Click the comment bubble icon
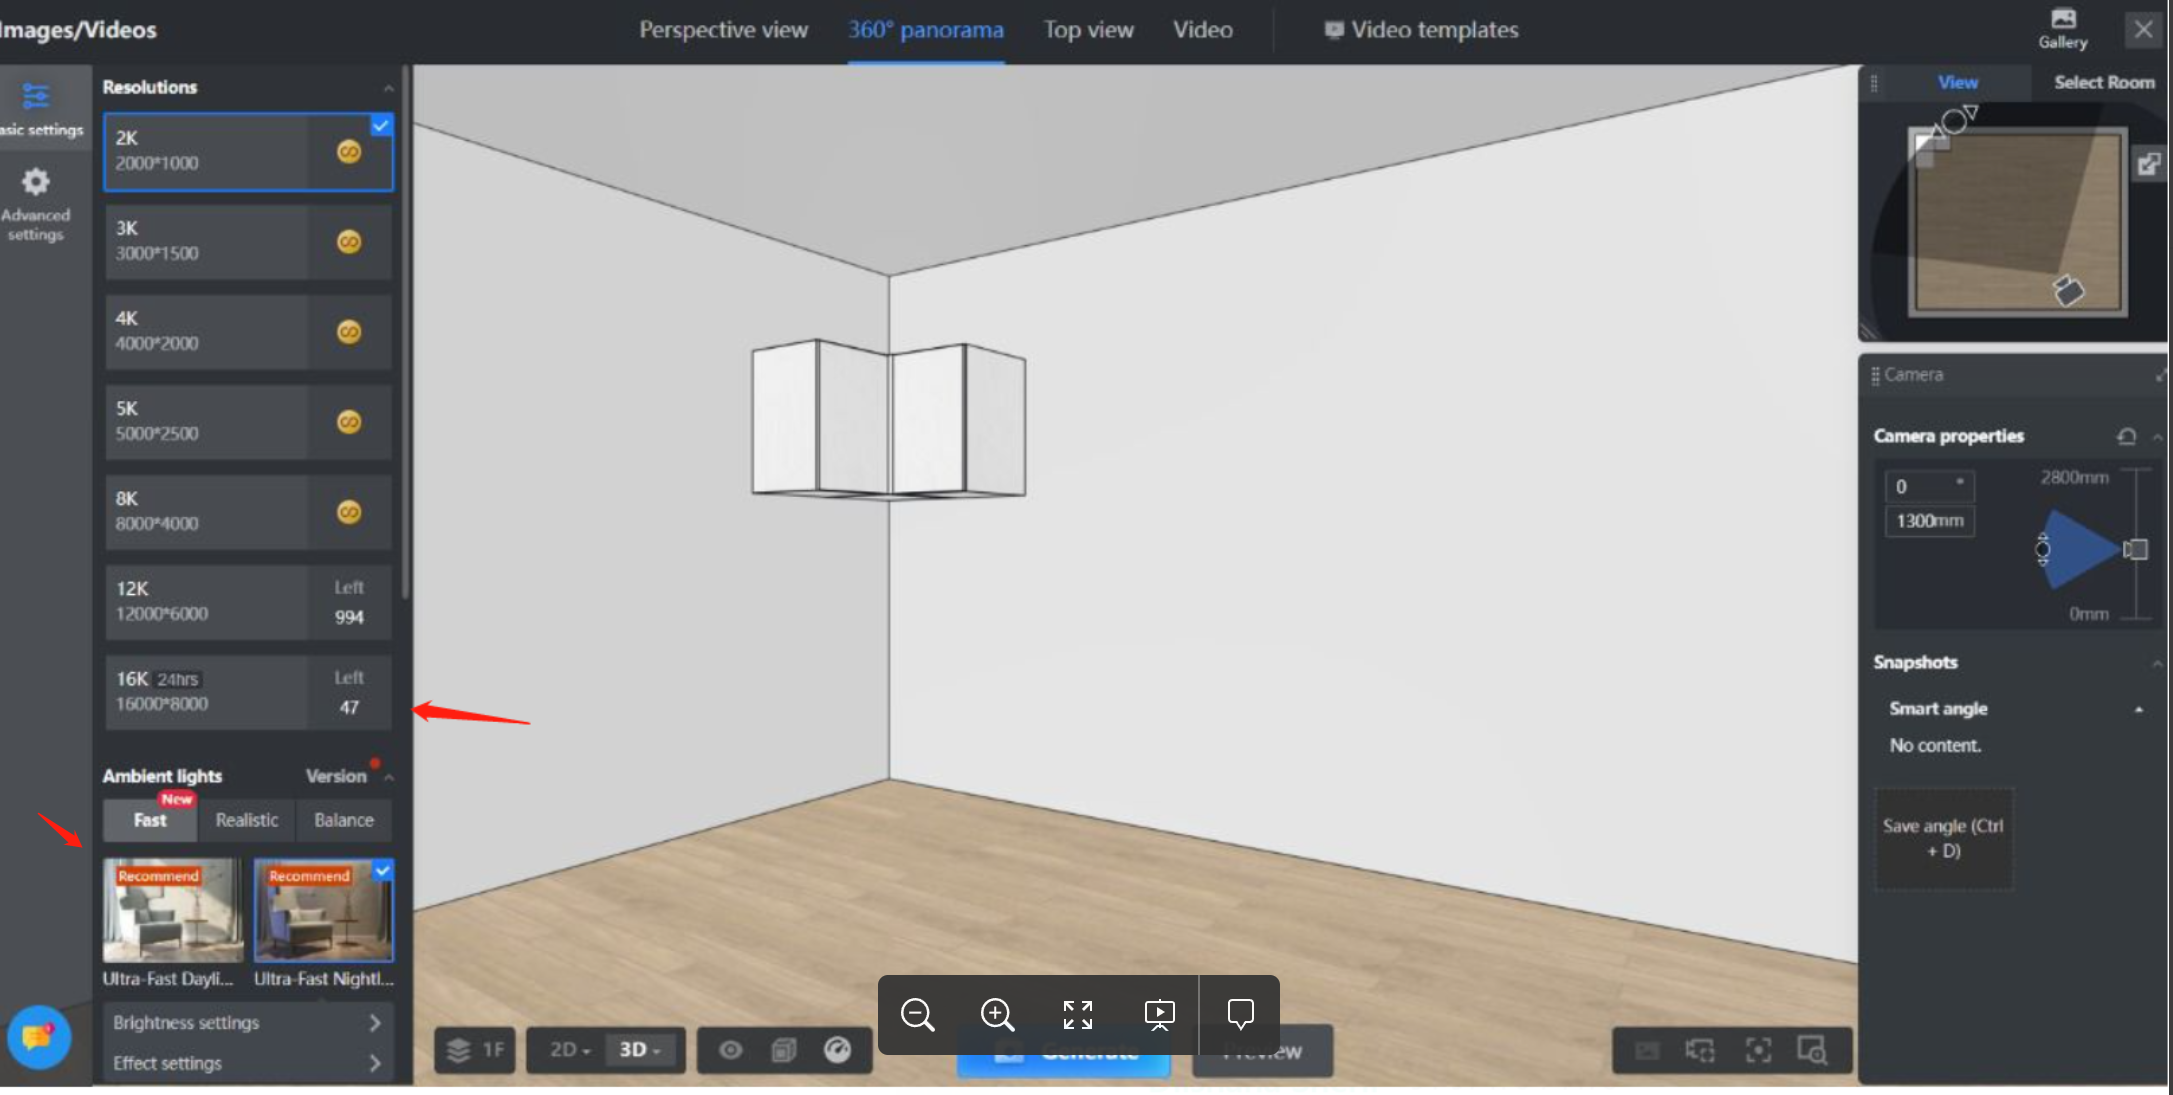The width and height of the screenshot is (2173, 1095). 1240,1015
